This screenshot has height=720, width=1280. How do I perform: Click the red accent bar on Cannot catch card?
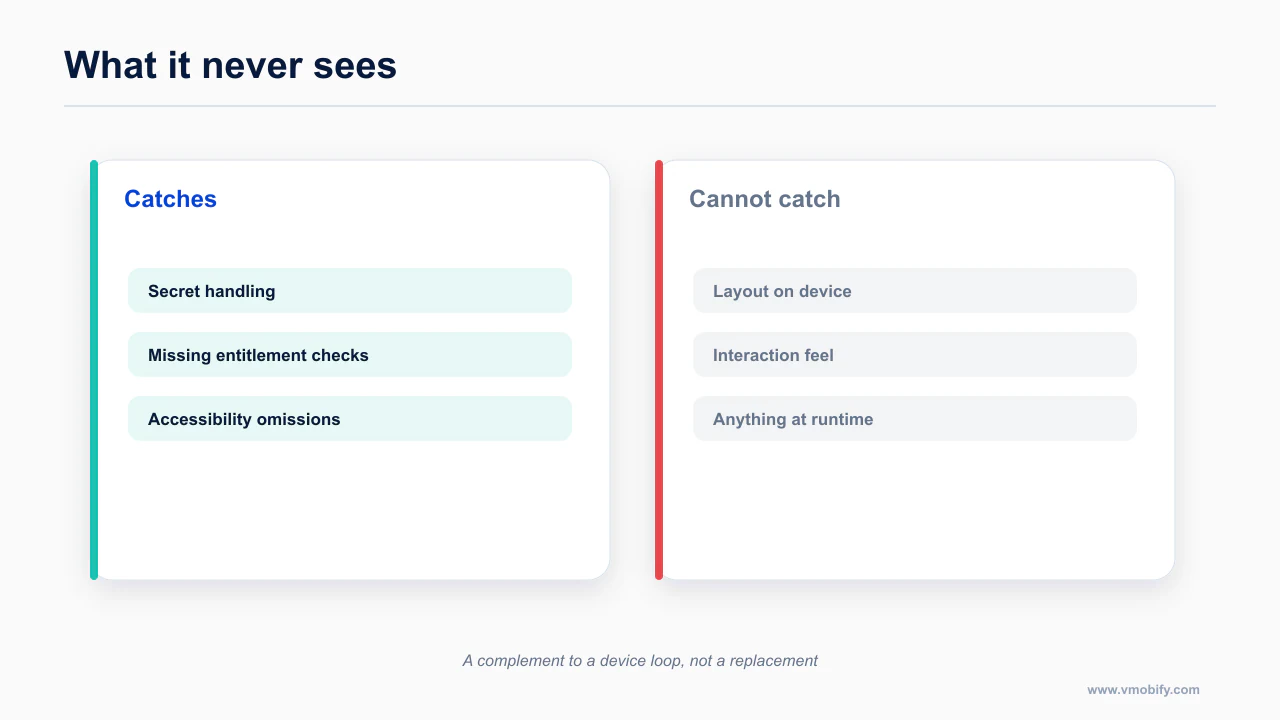point(659,370)
